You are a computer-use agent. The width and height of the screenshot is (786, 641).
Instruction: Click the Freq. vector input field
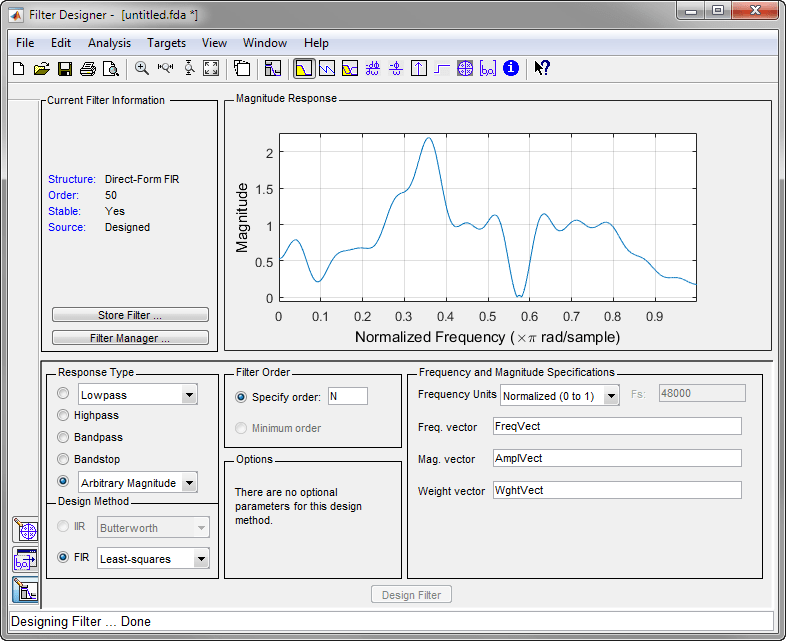point(617,427)
